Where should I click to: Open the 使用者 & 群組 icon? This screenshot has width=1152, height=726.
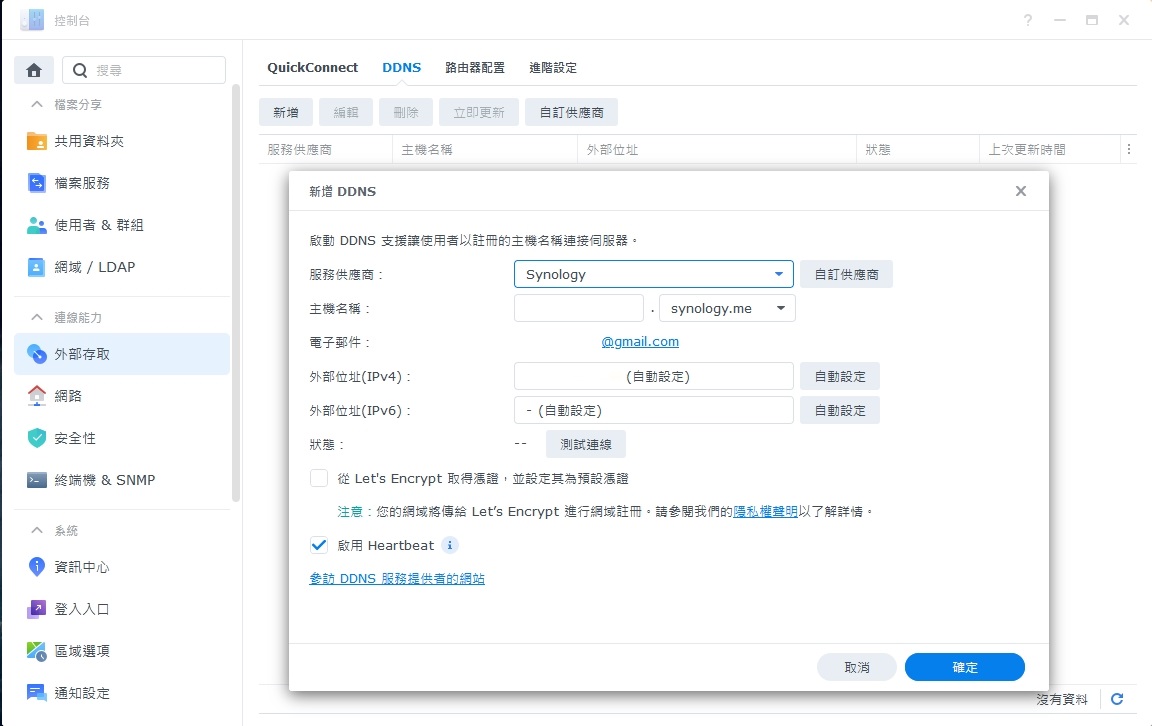point(36,225)
